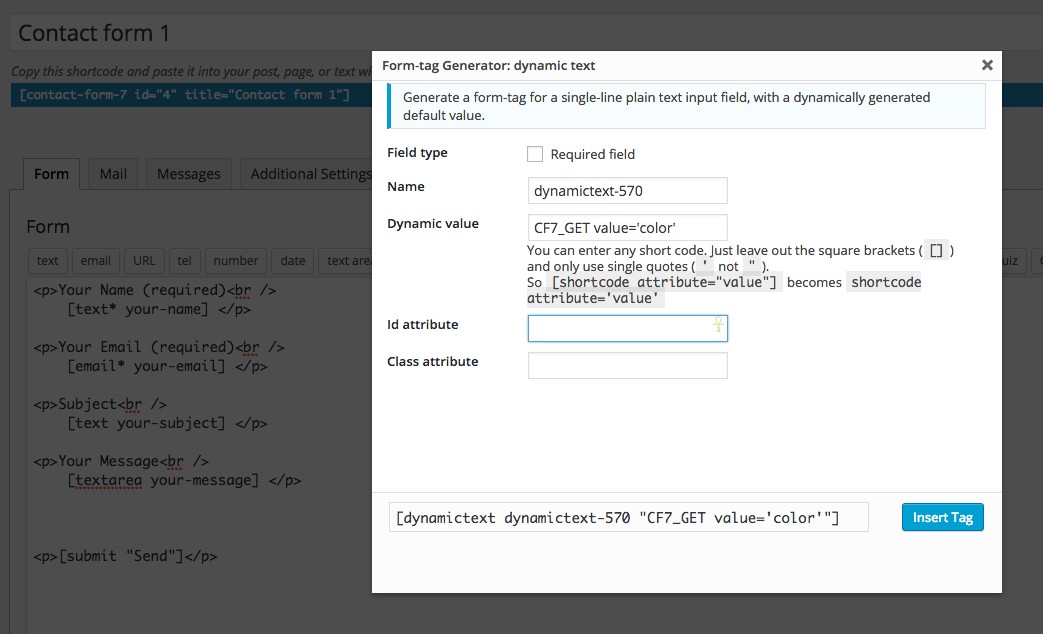
Task: Open the Messages tab
Action: pyautogui.click(x=188, y=174)
